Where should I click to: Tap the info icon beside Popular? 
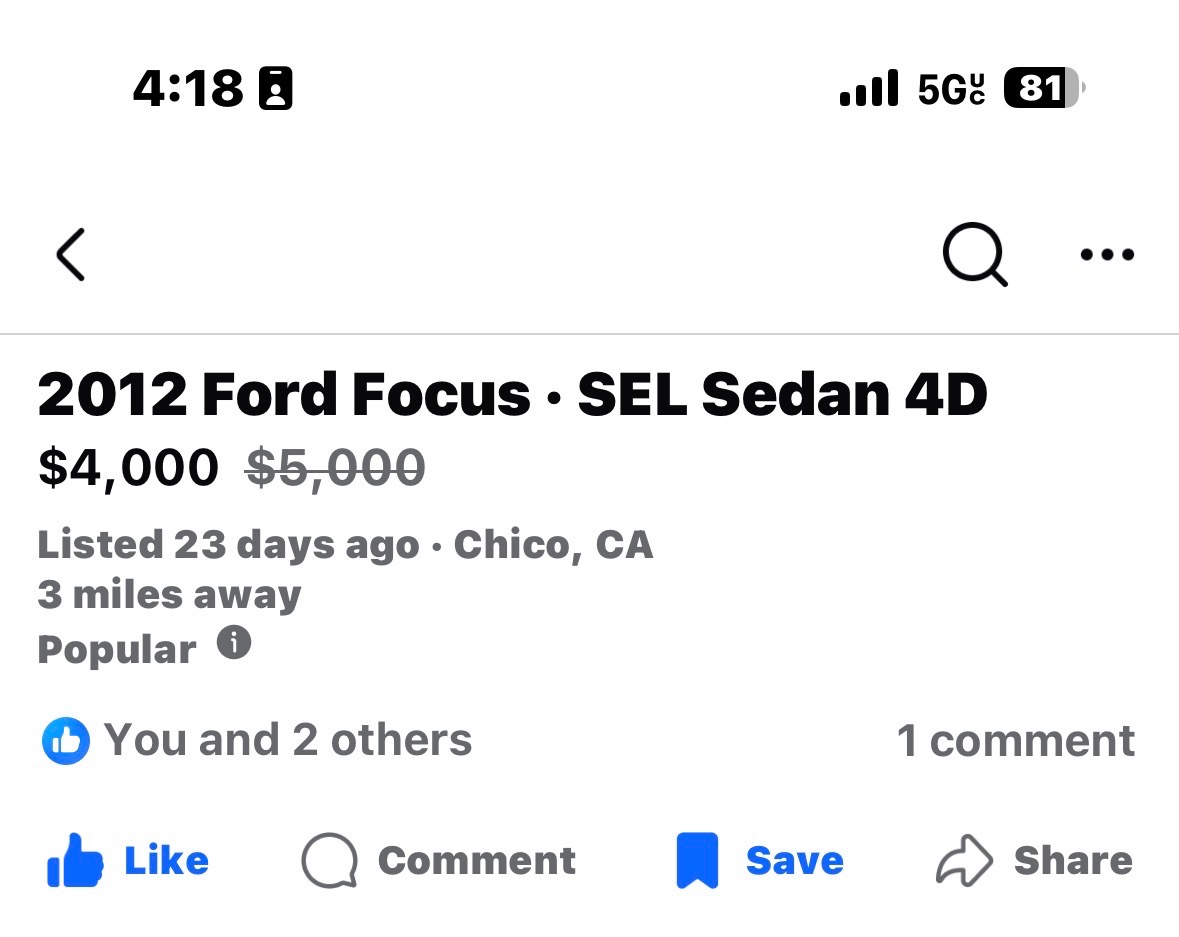[234, 643]
